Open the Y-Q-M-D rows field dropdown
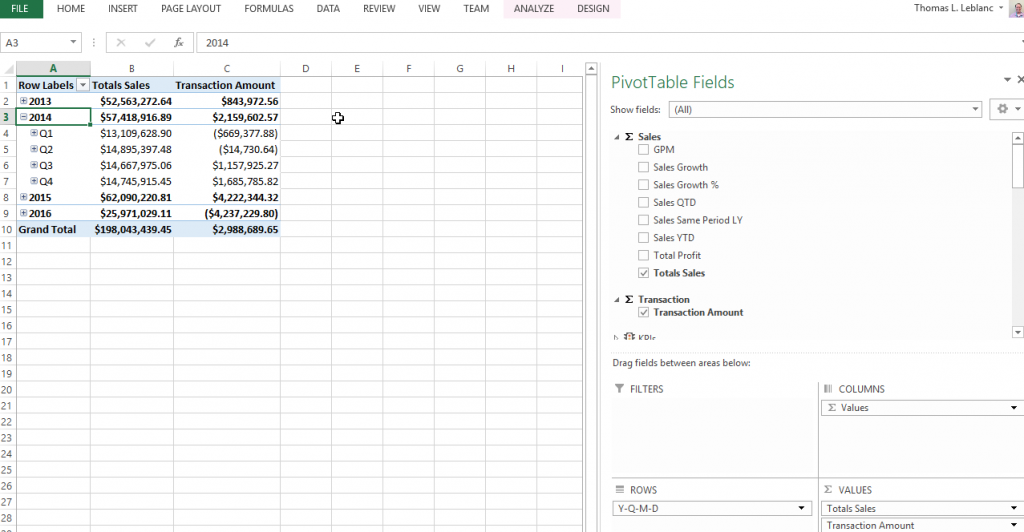This screenshot has height=532, width=1024. 801,508
